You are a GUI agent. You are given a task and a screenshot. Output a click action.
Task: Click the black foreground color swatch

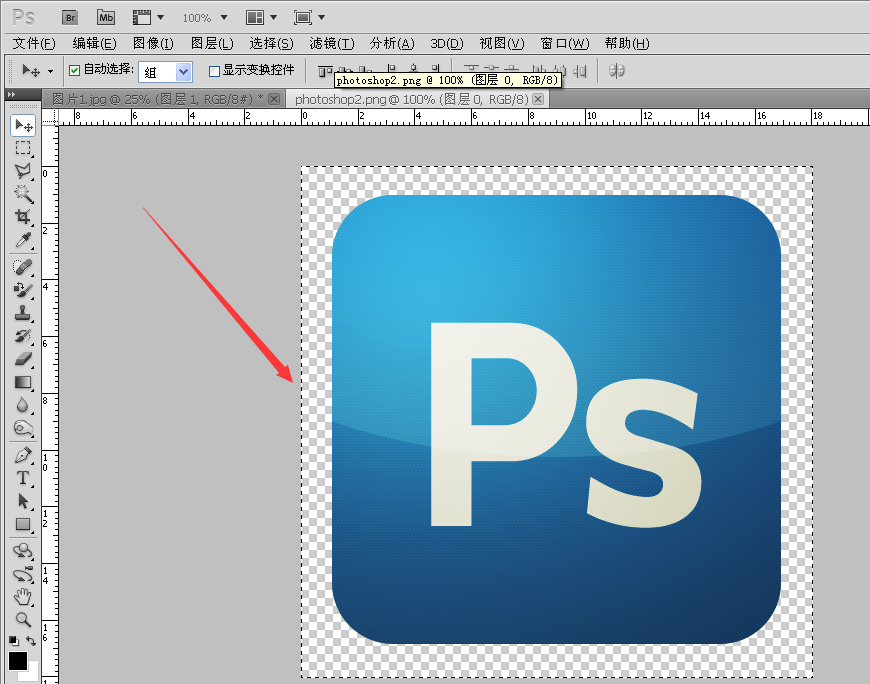(18, 661)
